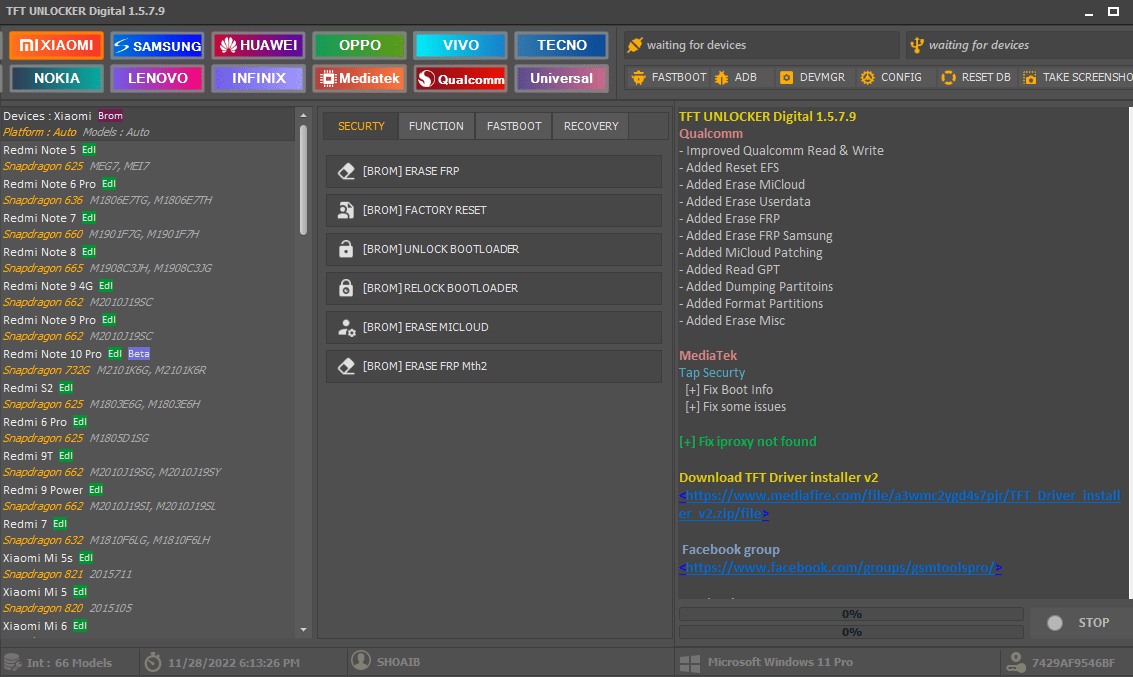Click the clock icon in status bar
Image resolution: width=1133 pixels, height=677 pixels.
coord(152,662)
